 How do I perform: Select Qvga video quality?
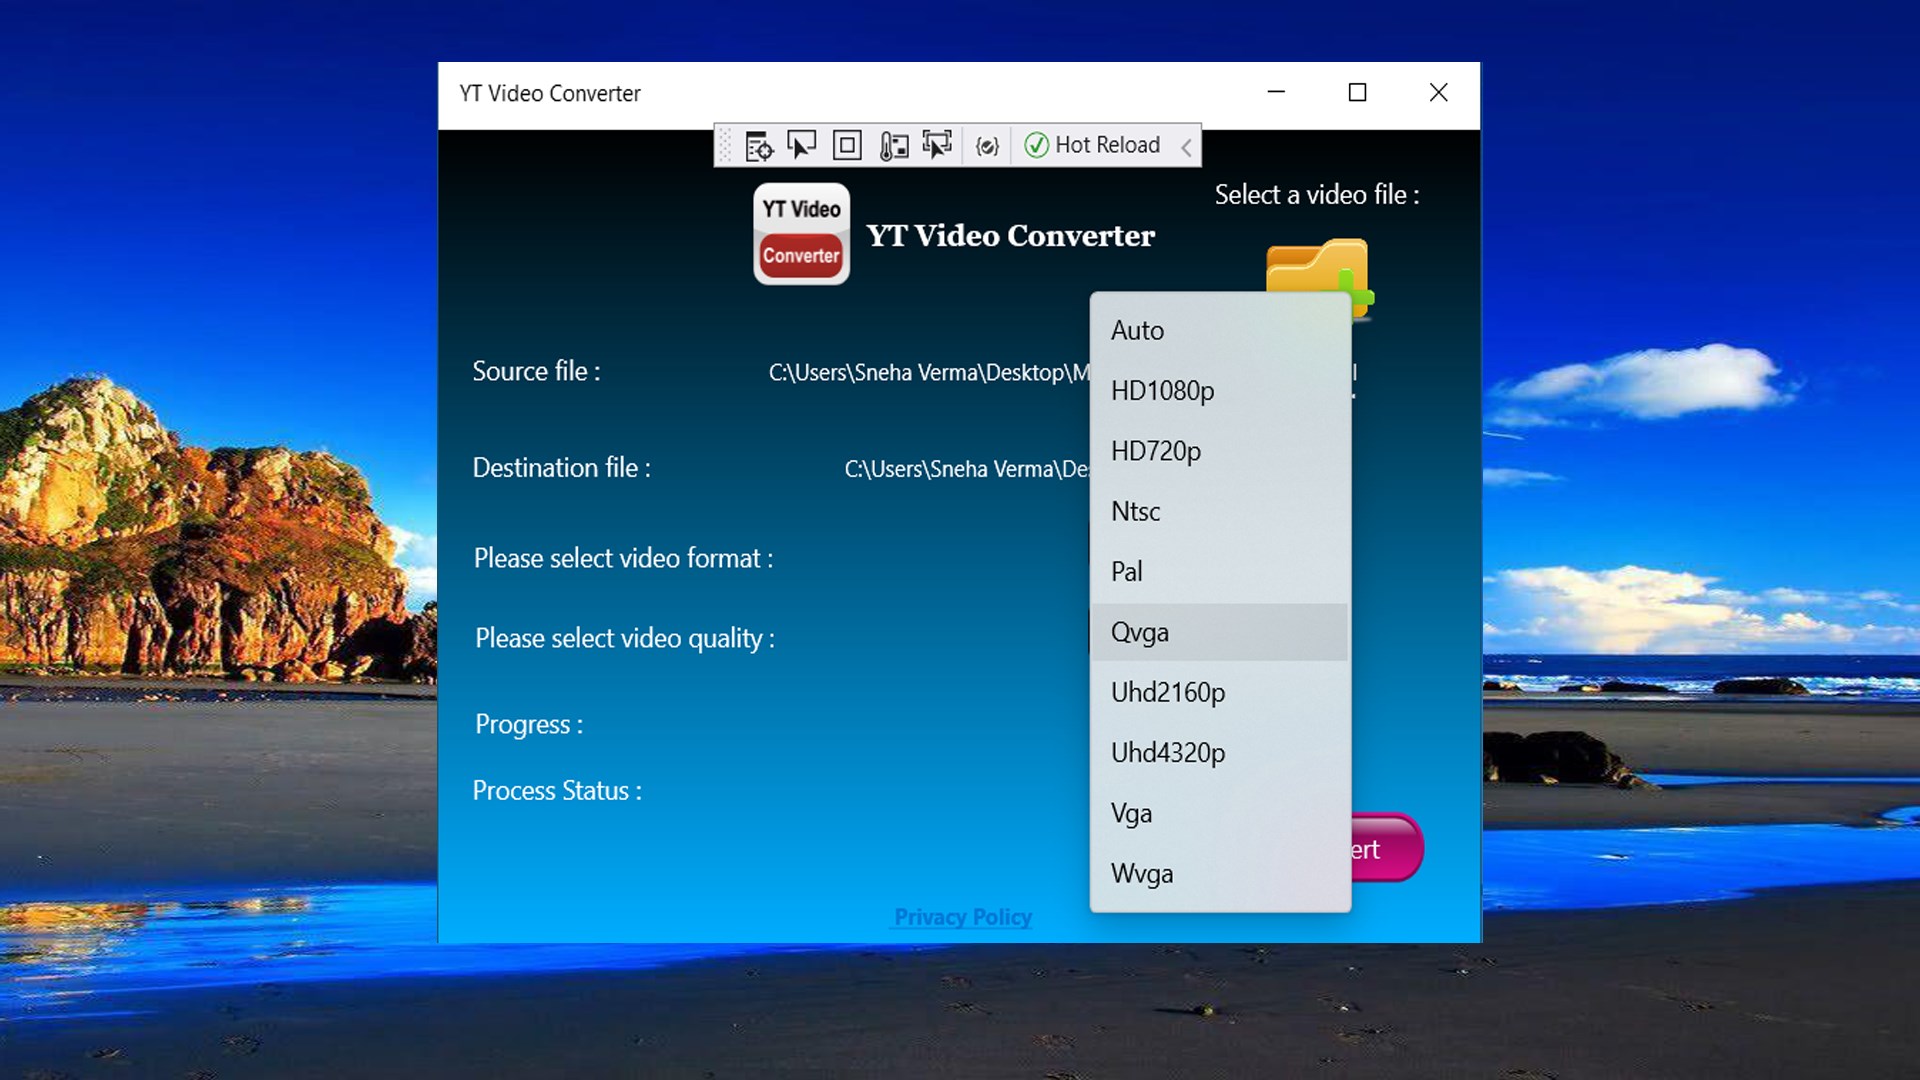click(1140, 632)
